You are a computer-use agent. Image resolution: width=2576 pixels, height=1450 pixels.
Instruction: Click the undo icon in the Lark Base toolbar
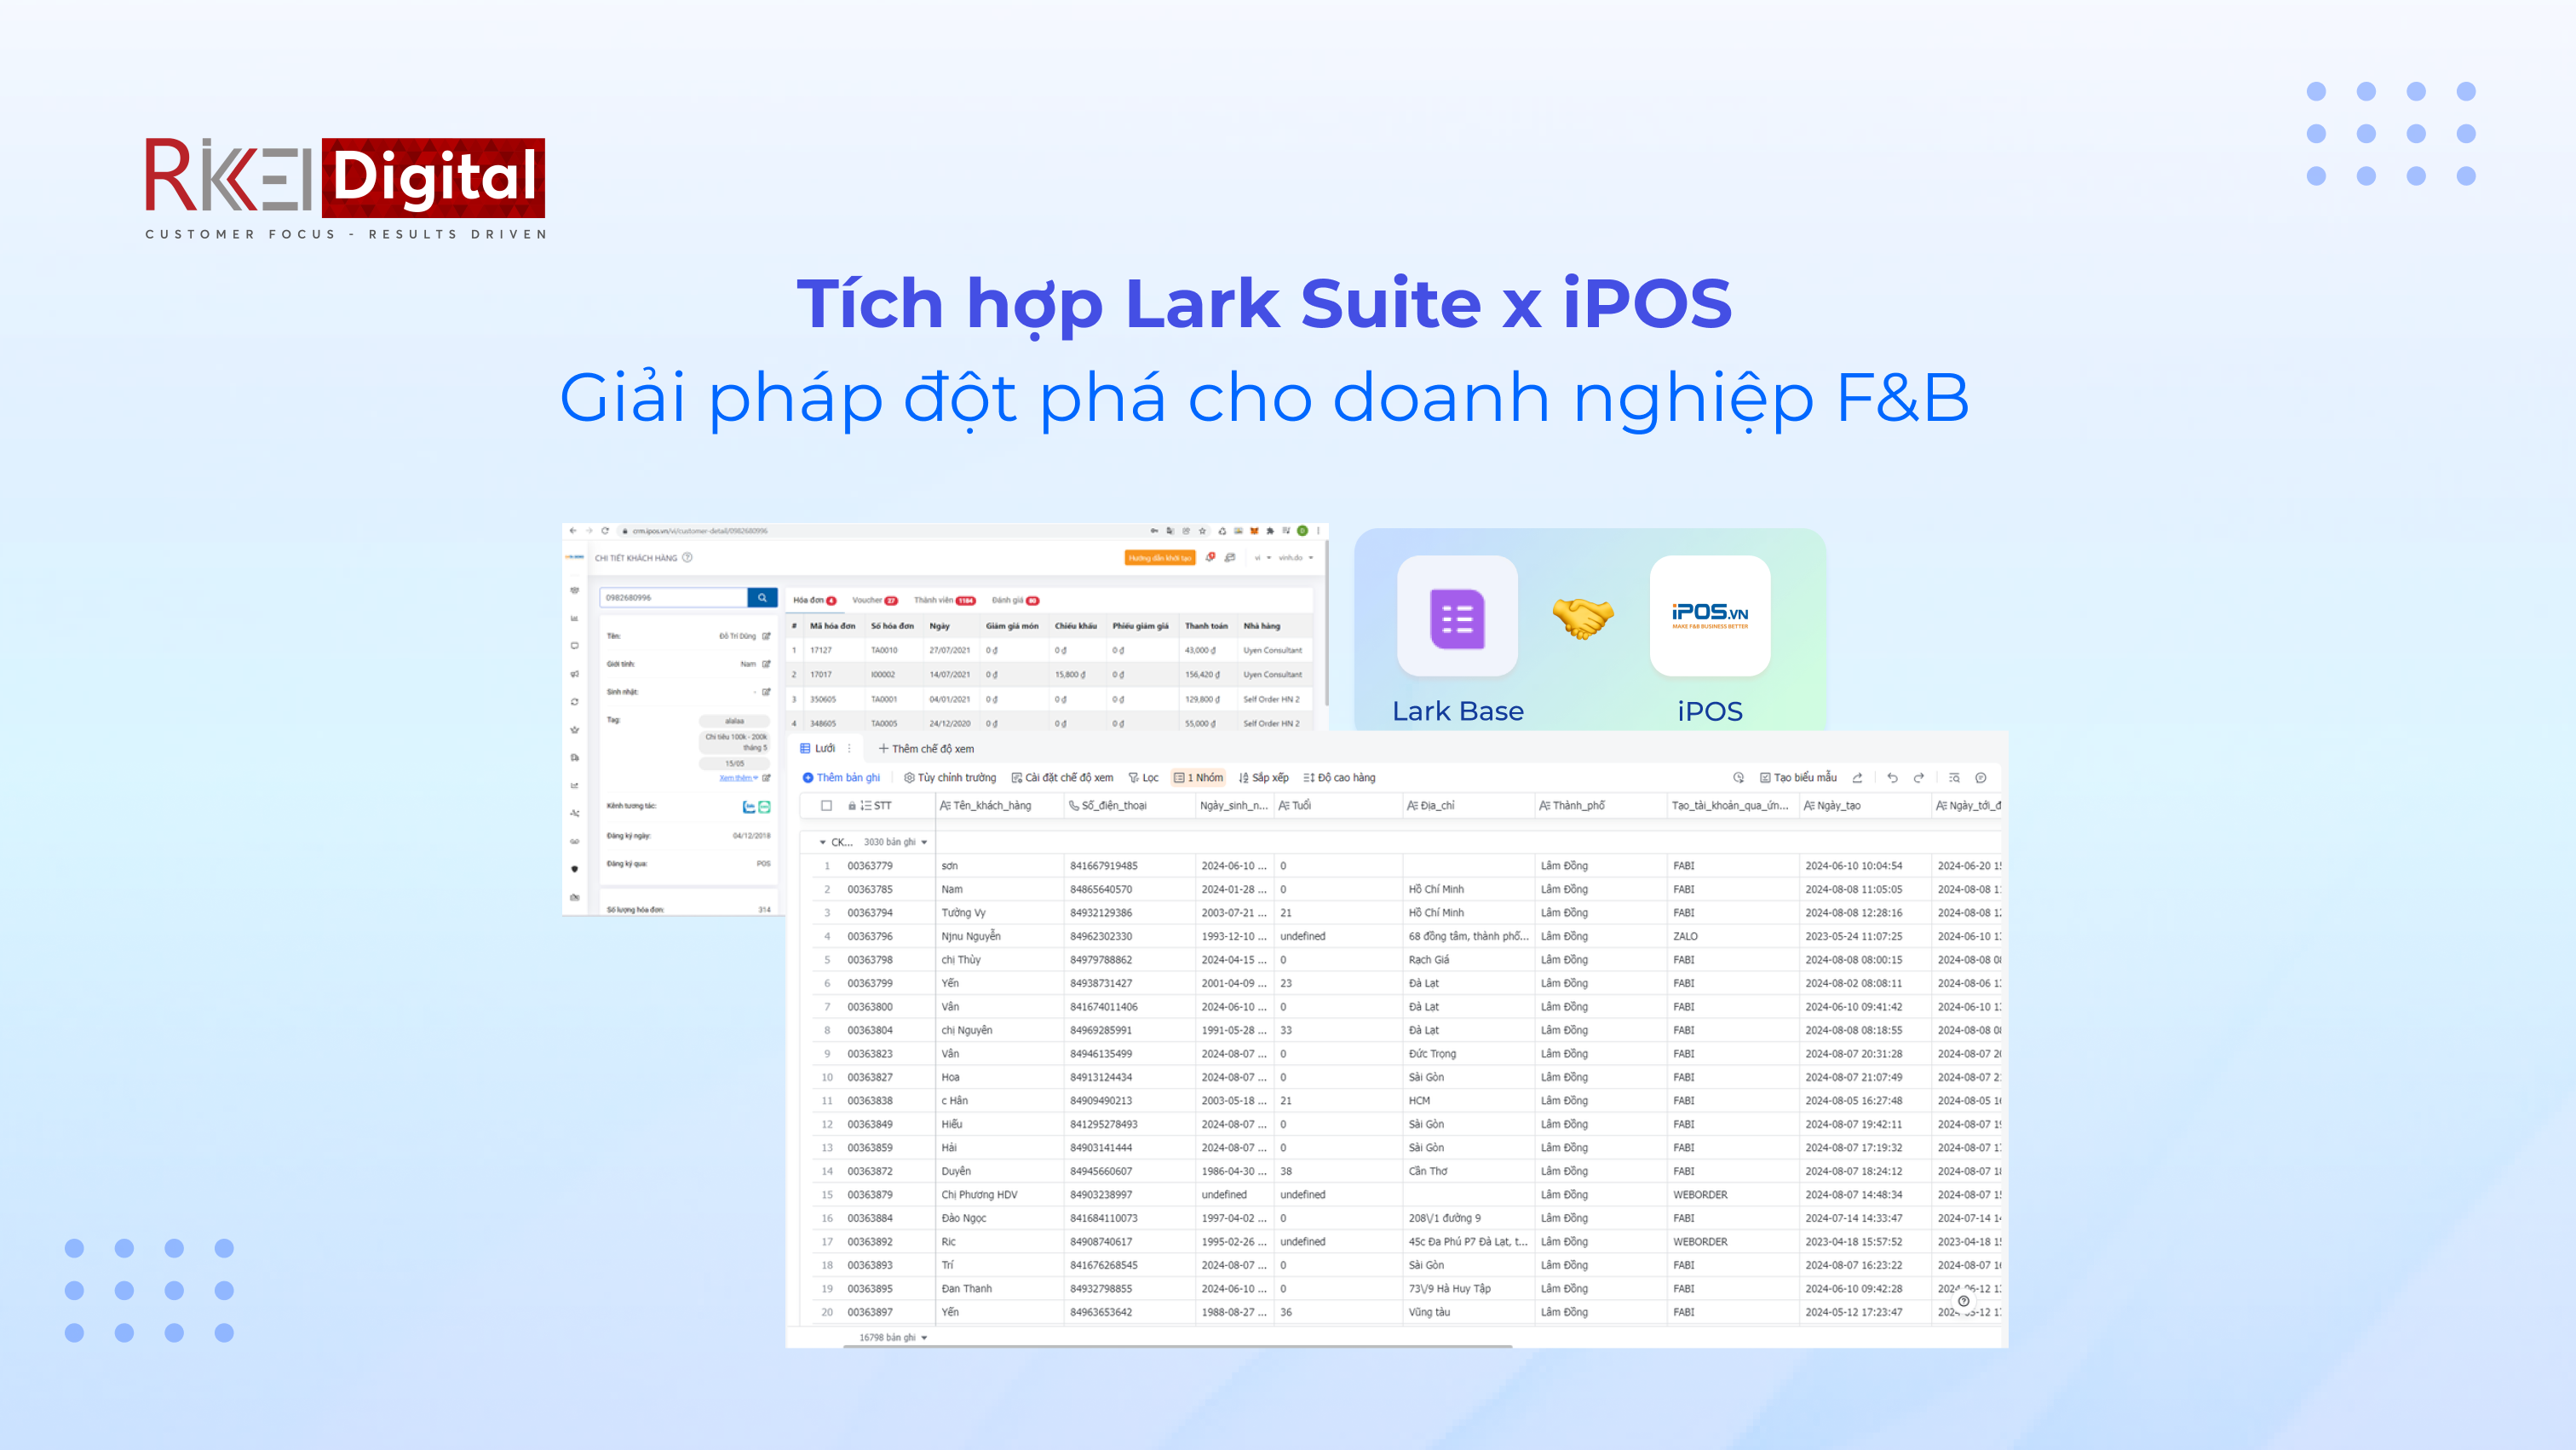[x=1893, y=778]
